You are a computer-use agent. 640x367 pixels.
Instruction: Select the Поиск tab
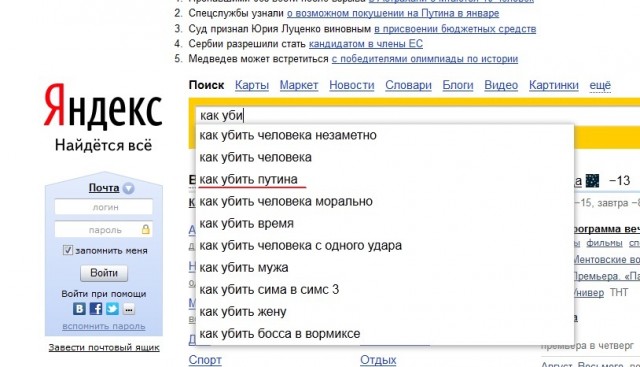[x=206, y=85]
